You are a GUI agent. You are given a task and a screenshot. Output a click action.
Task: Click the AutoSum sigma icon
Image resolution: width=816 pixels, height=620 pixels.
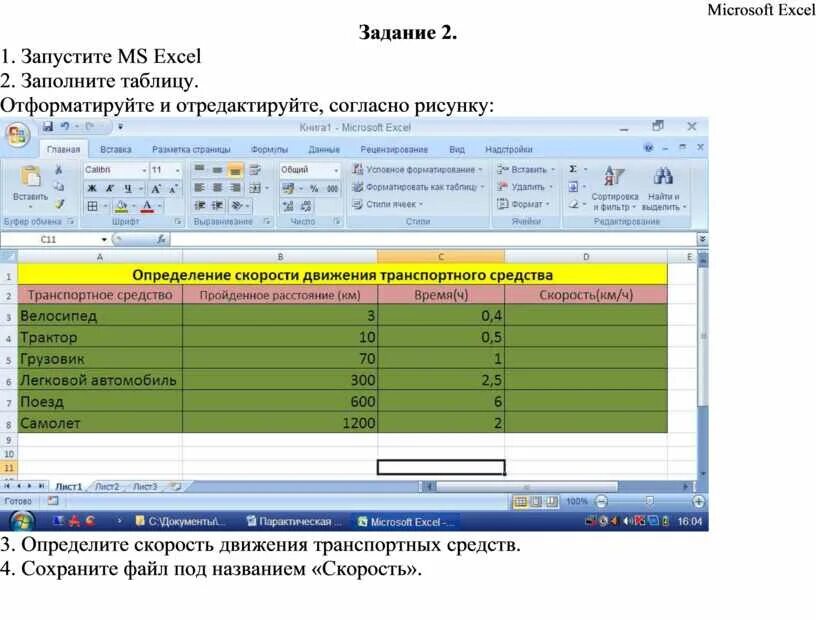pos(572,169)
